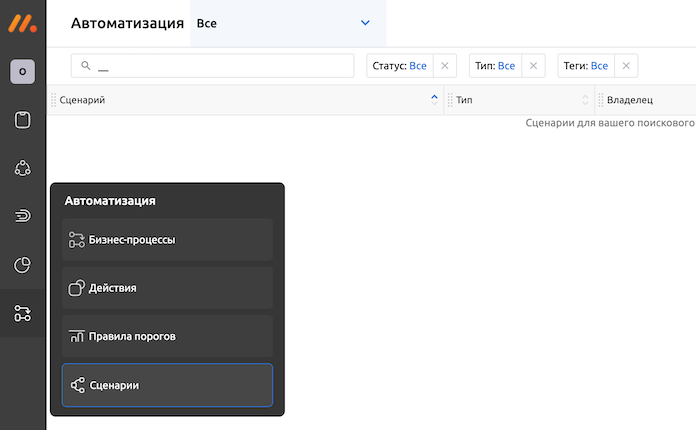
Task: Click the sidebar icon below the nodes icon
Action: 22,216
